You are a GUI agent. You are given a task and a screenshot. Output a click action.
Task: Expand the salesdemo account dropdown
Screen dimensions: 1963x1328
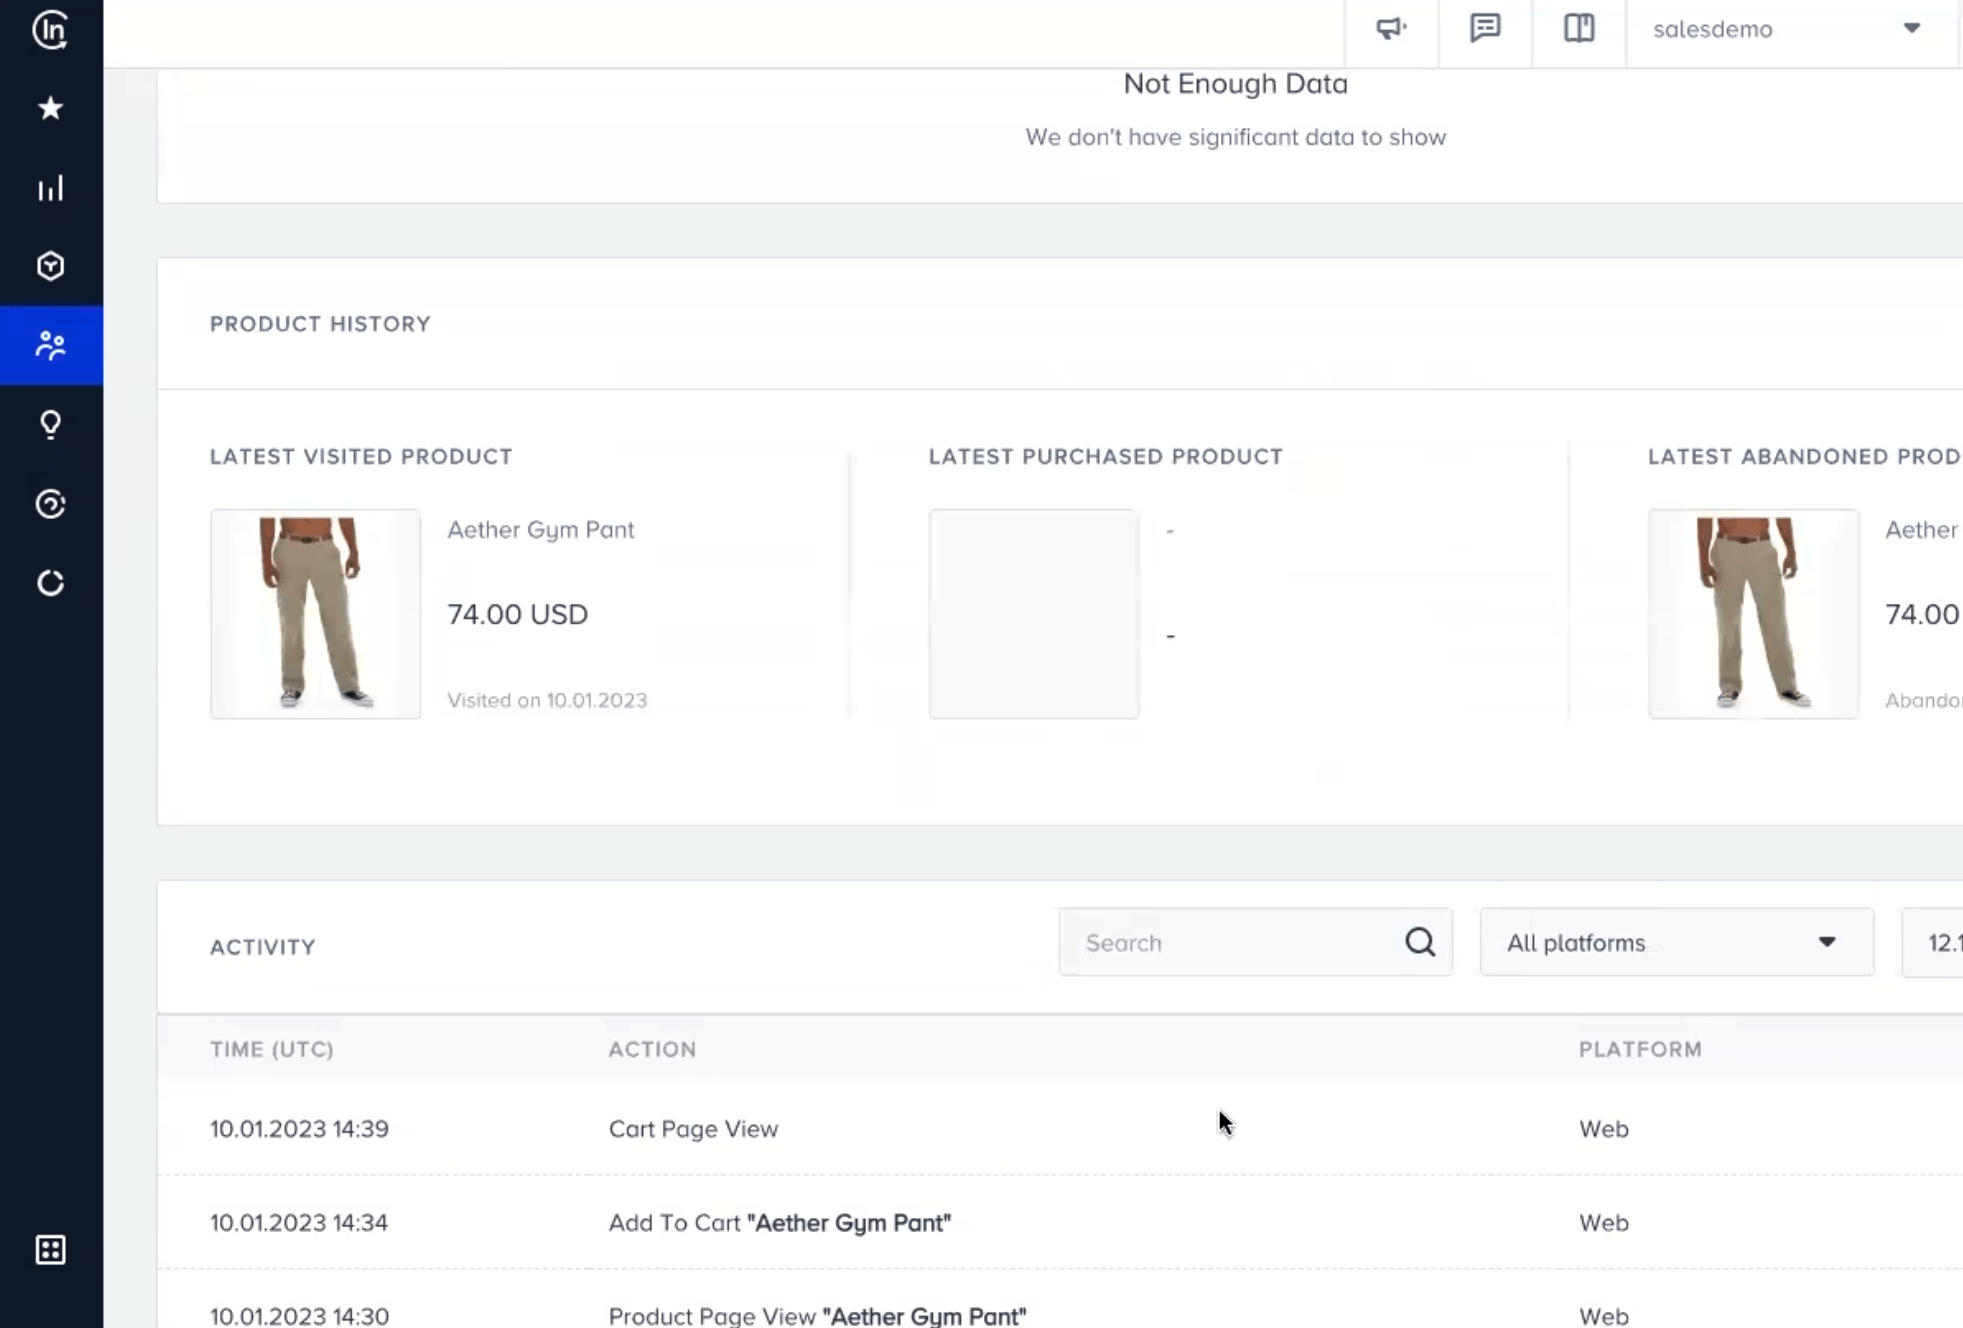[1912, 30]
